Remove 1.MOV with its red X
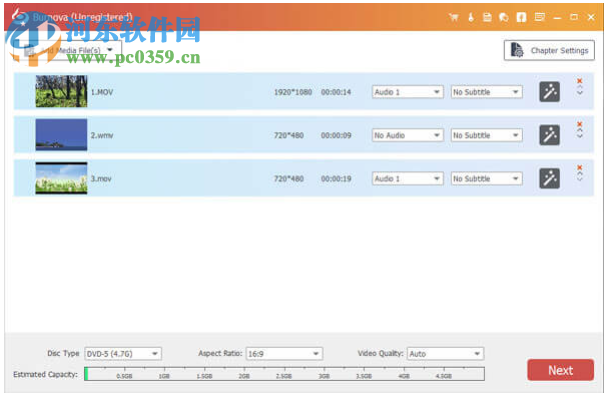612x399 pixels. click(580, 81)
